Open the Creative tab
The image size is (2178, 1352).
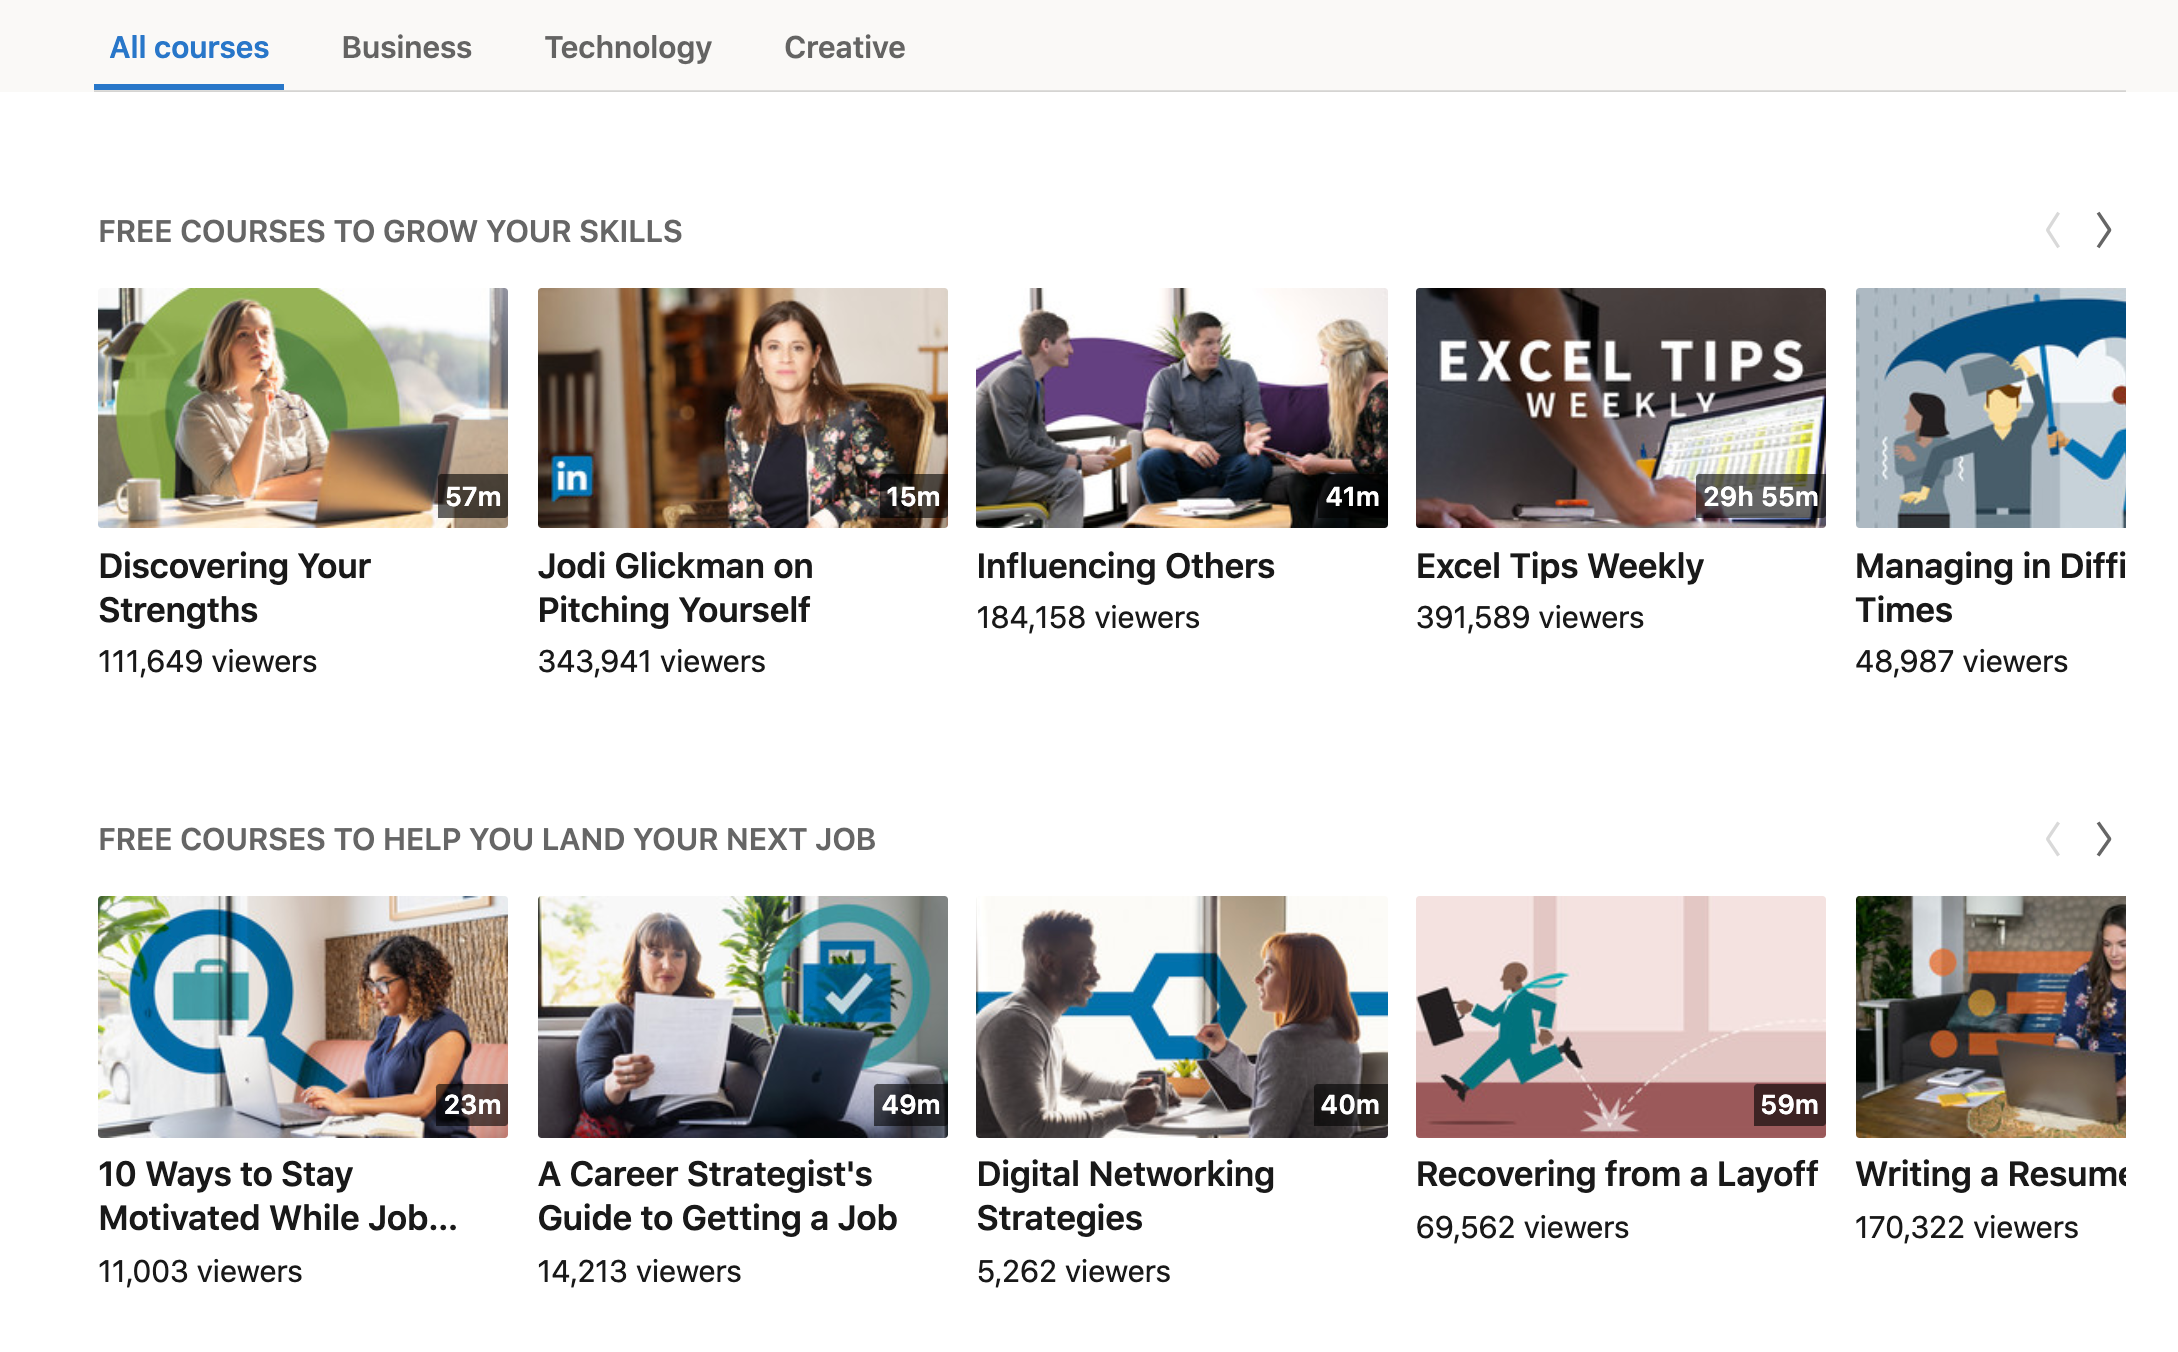pyautogui.click(x=844, y=47)
